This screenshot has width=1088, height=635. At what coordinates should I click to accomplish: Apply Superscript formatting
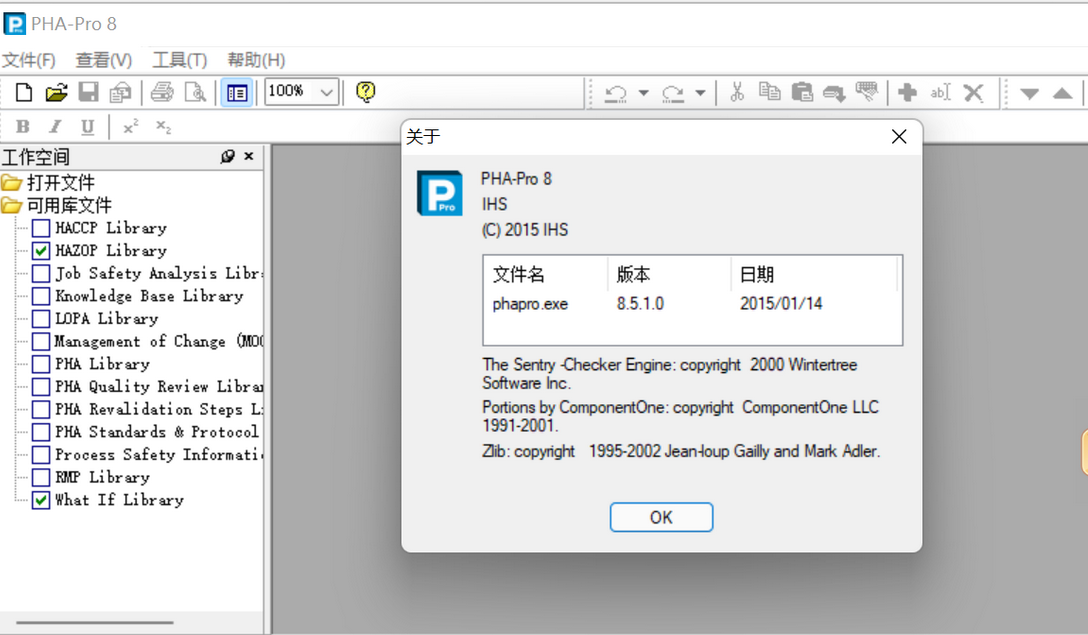point(130,126)
